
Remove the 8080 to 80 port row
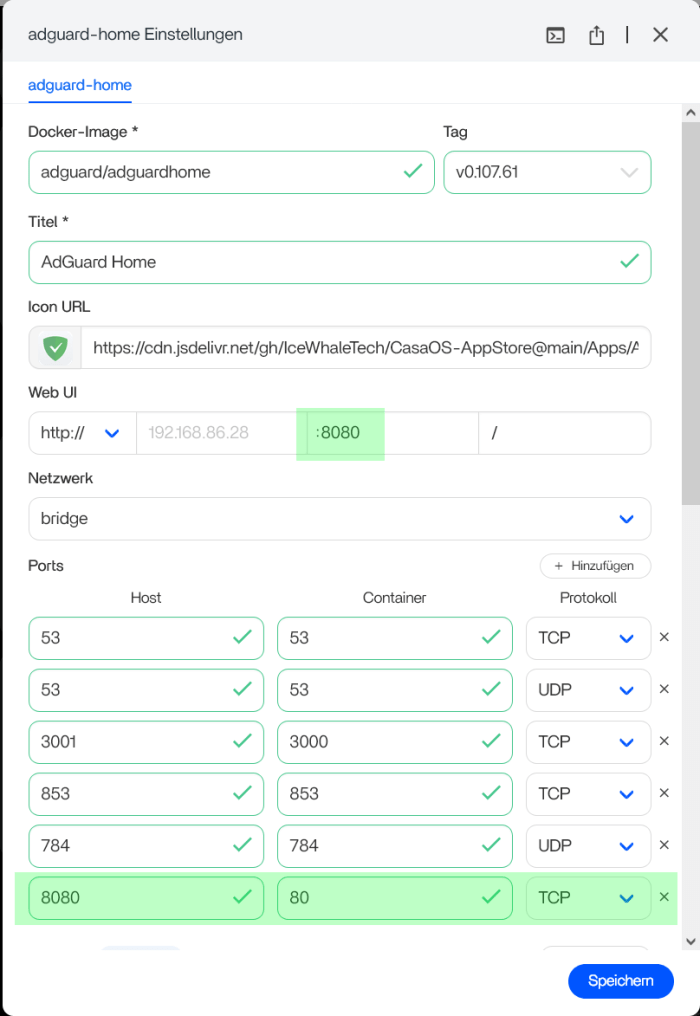tap(664, 897)
